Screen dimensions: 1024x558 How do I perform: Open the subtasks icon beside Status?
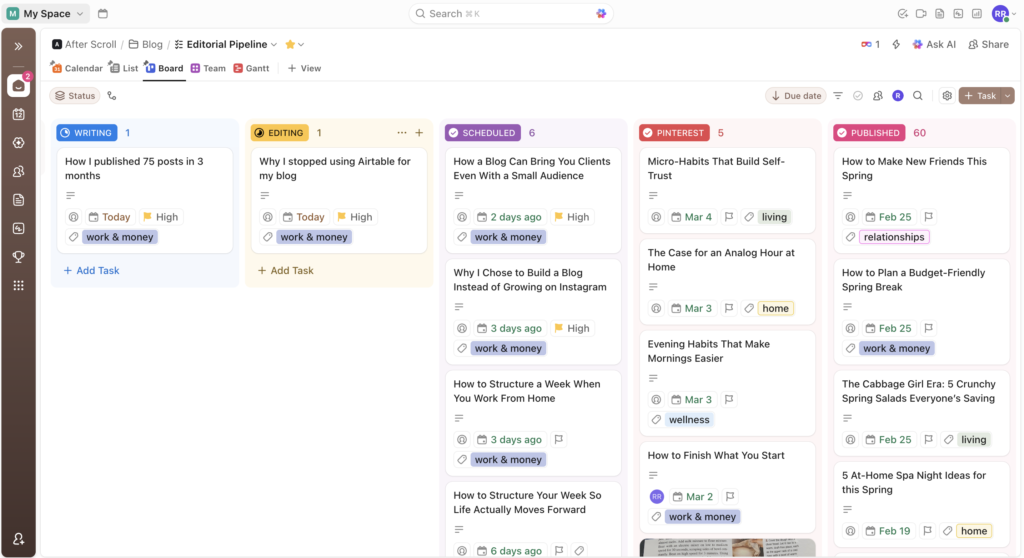(111, 96)
